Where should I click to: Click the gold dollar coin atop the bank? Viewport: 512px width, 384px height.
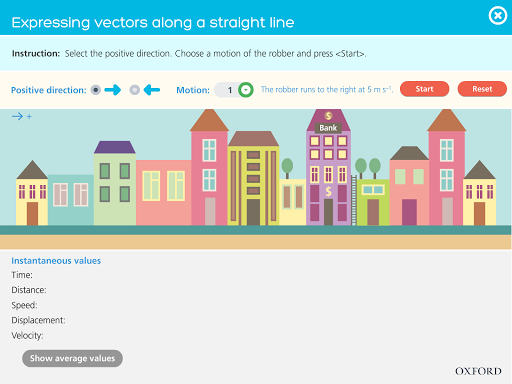[x=328, y=116]
